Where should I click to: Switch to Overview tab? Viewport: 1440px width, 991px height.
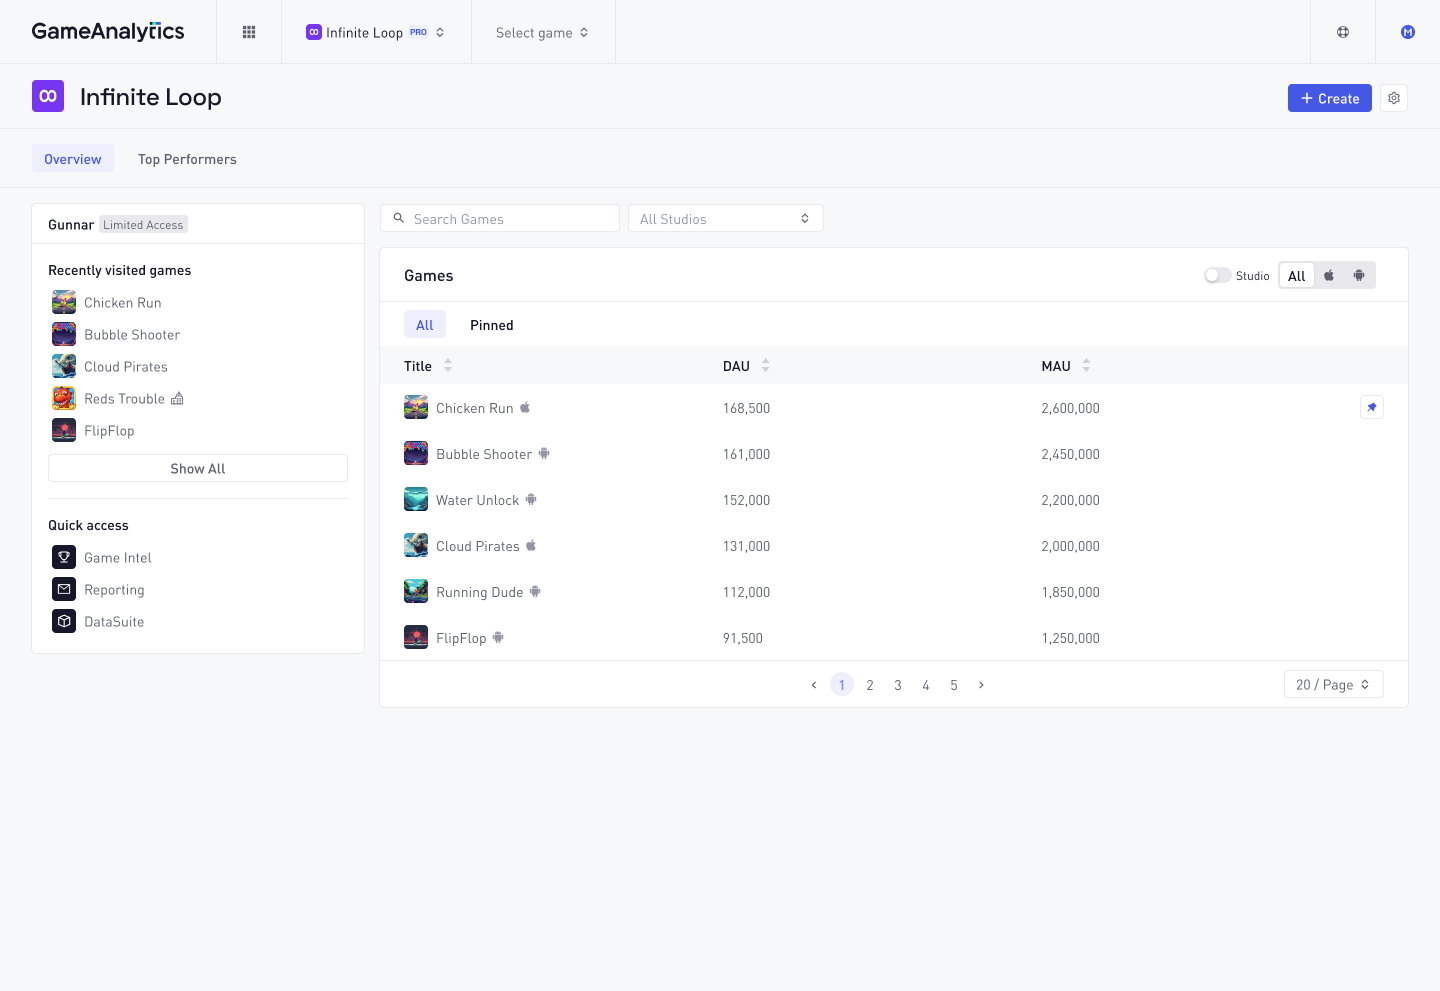click(73, 158)
